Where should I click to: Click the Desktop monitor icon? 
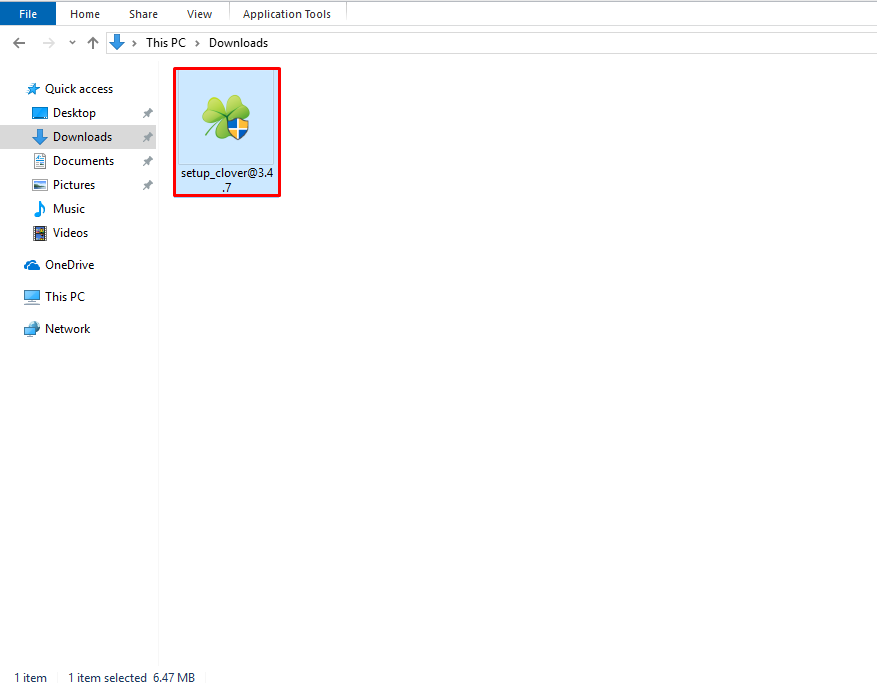coord(40,113)
